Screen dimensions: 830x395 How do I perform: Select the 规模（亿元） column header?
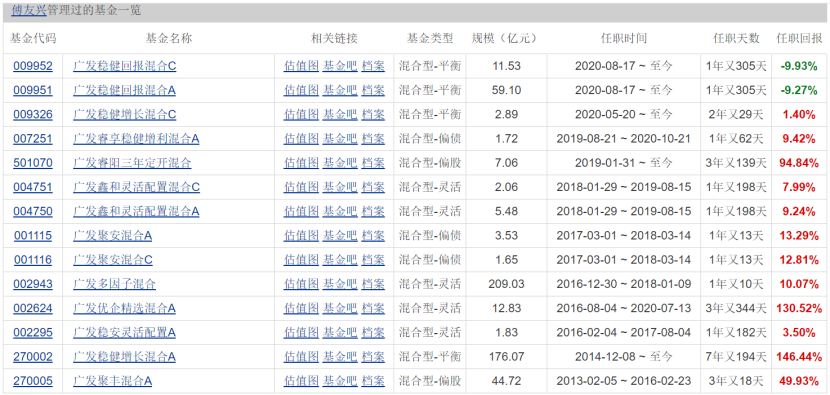[504, 38]
